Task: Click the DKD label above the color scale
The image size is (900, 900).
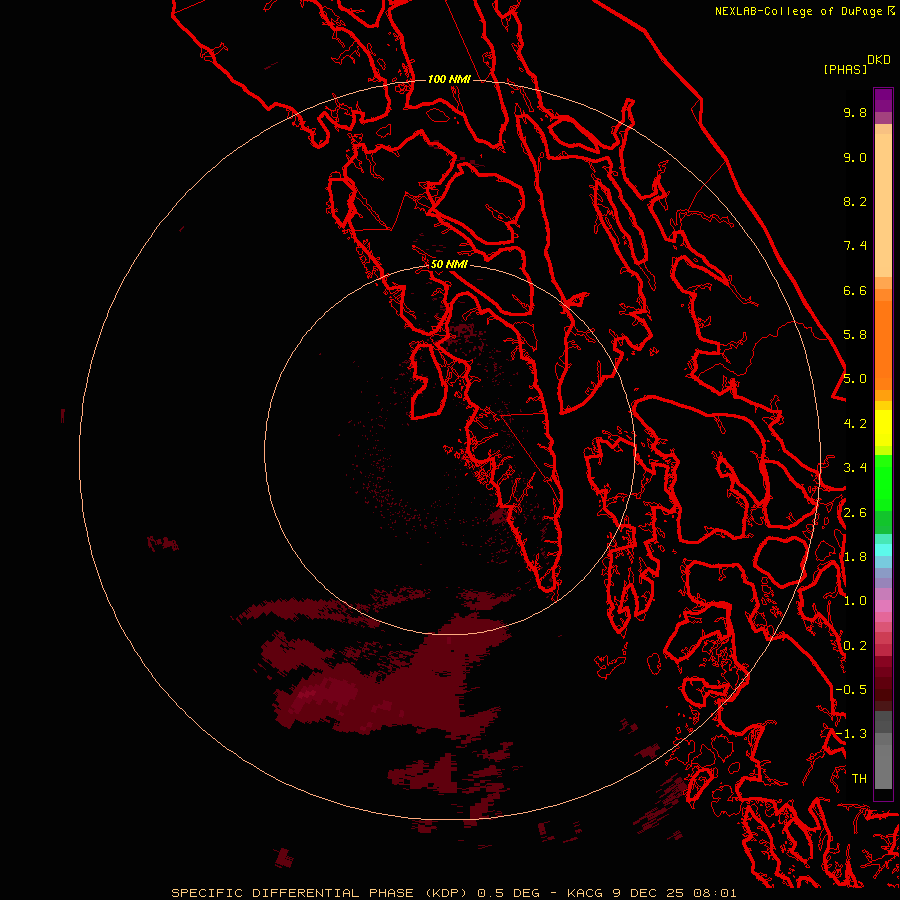Action: click(878, 60)
